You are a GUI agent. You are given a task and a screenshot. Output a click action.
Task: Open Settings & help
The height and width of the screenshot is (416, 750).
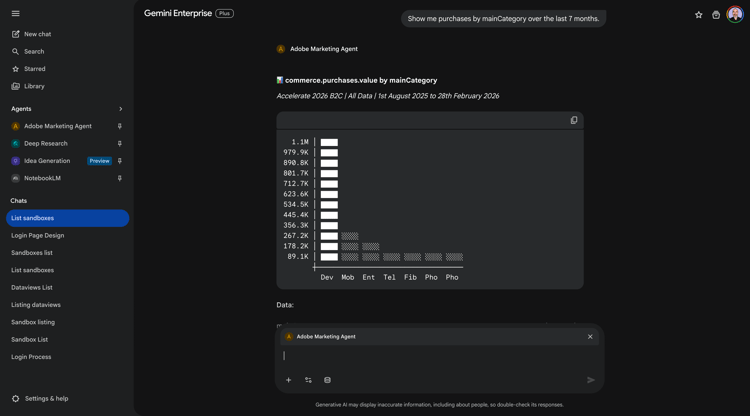point(46,398)
